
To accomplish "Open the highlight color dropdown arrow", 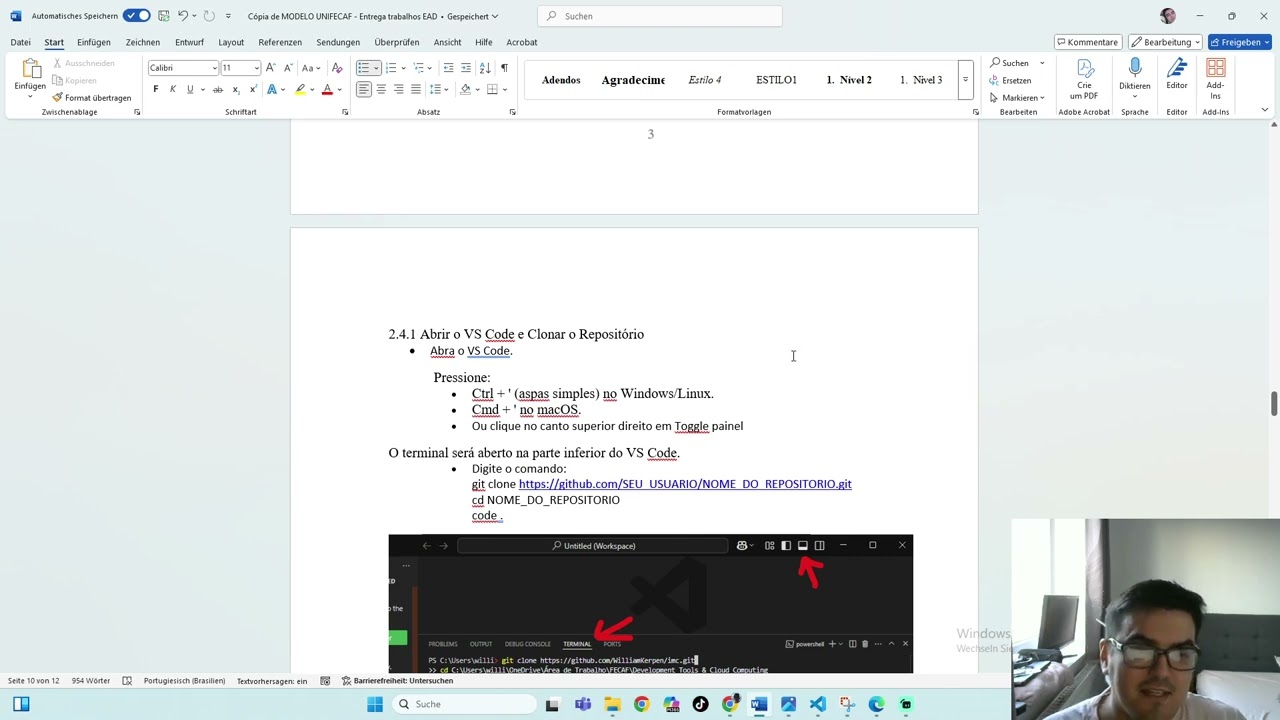I will click(312, 89).
